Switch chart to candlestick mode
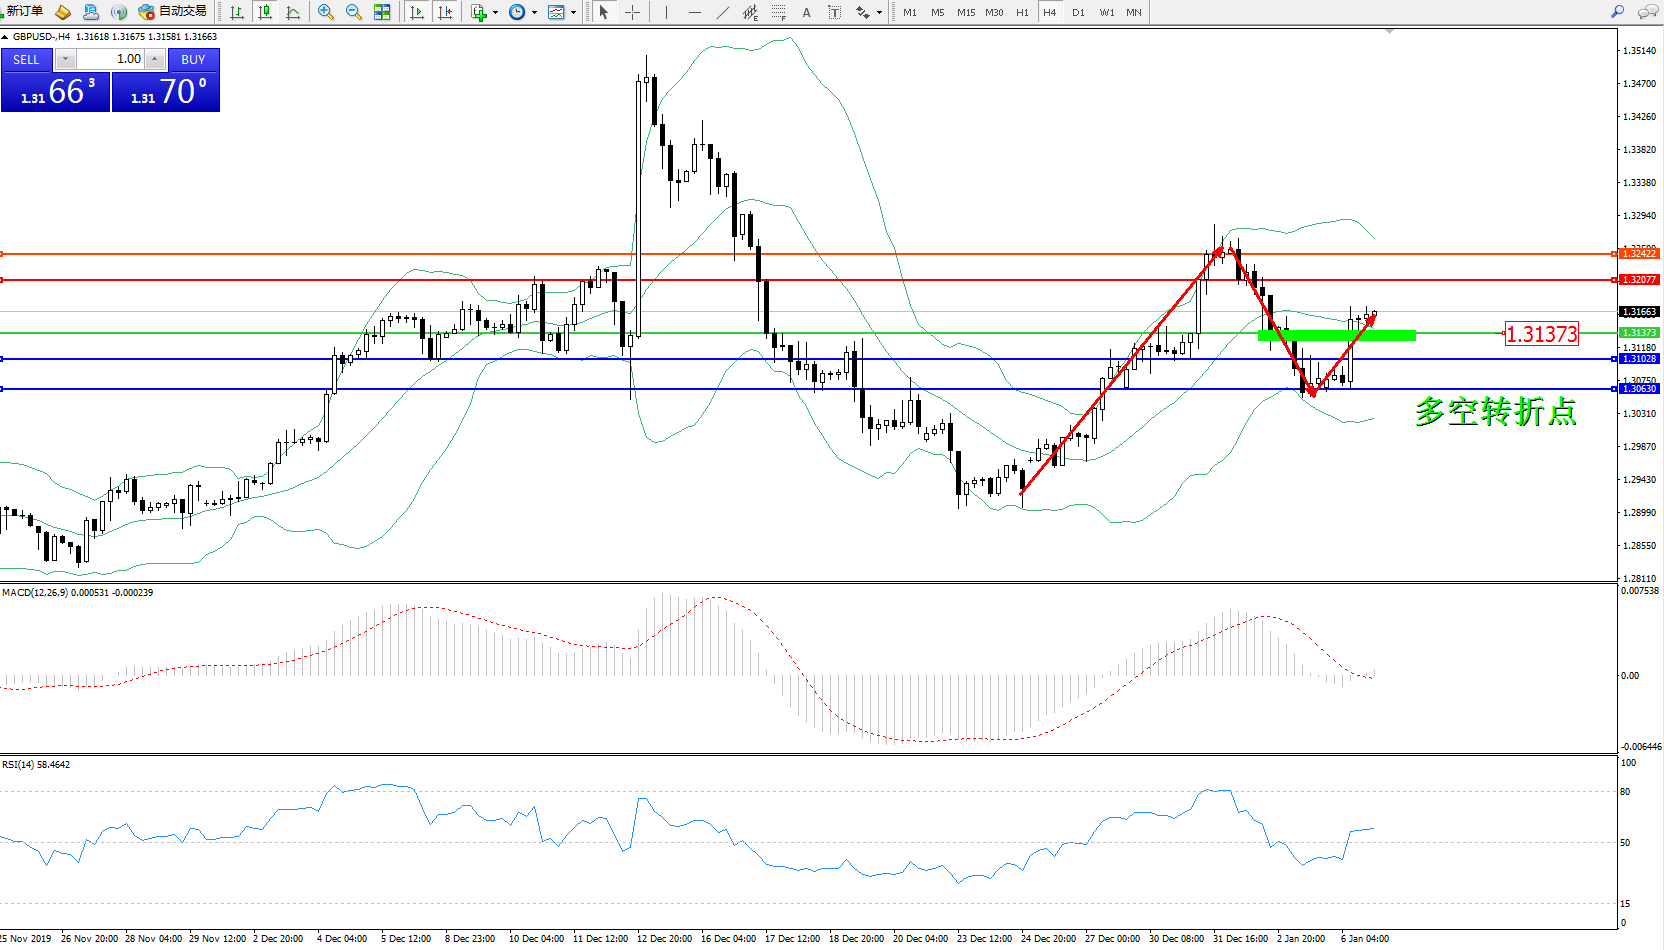The height and width of the screenshot is (950, 1664). coord(265,12)
